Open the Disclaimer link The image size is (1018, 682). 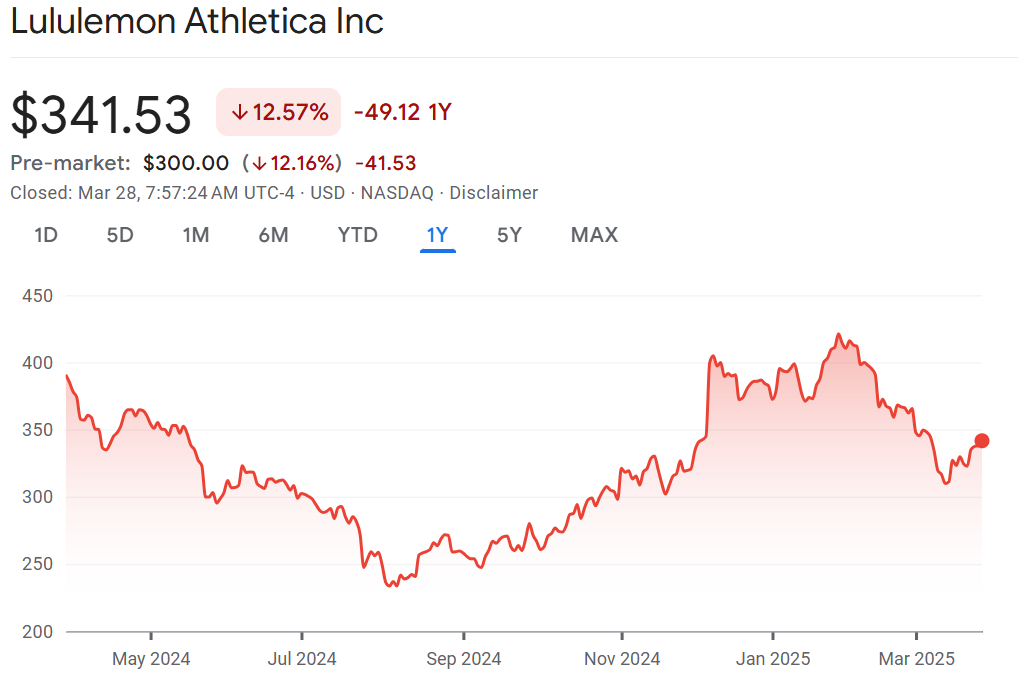click(x=493, y=193)
